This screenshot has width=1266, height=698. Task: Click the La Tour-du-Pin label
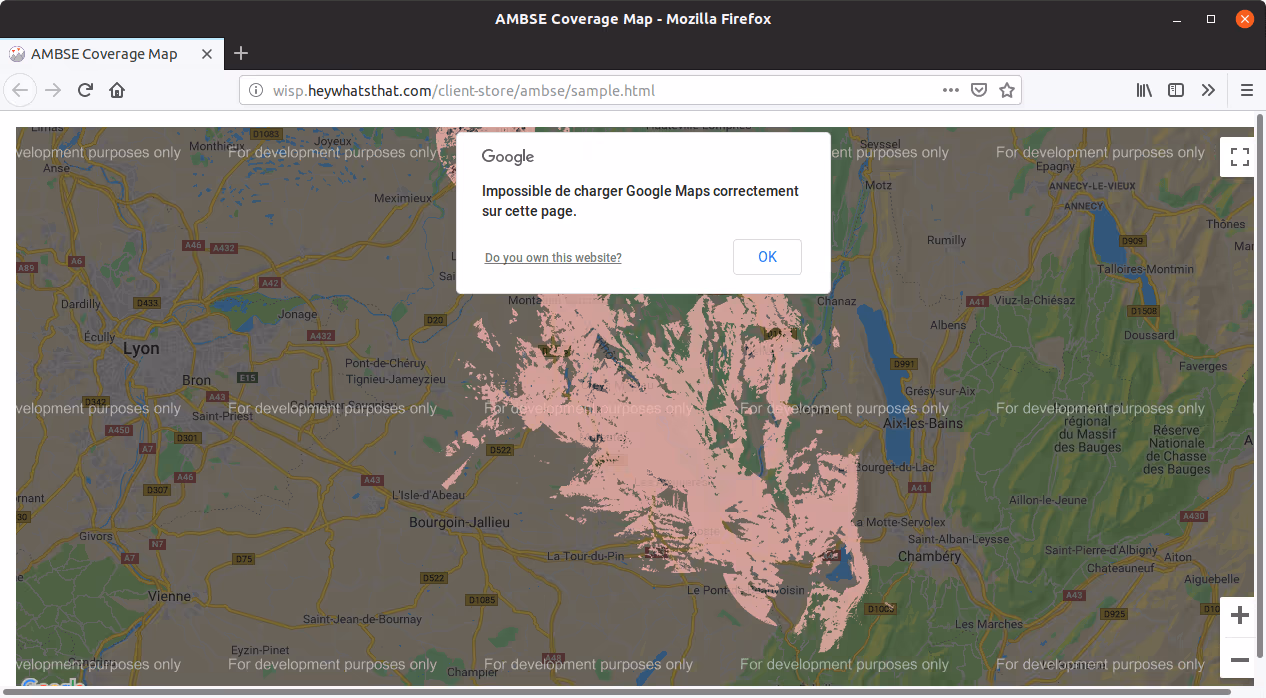[x=586, y=556]
